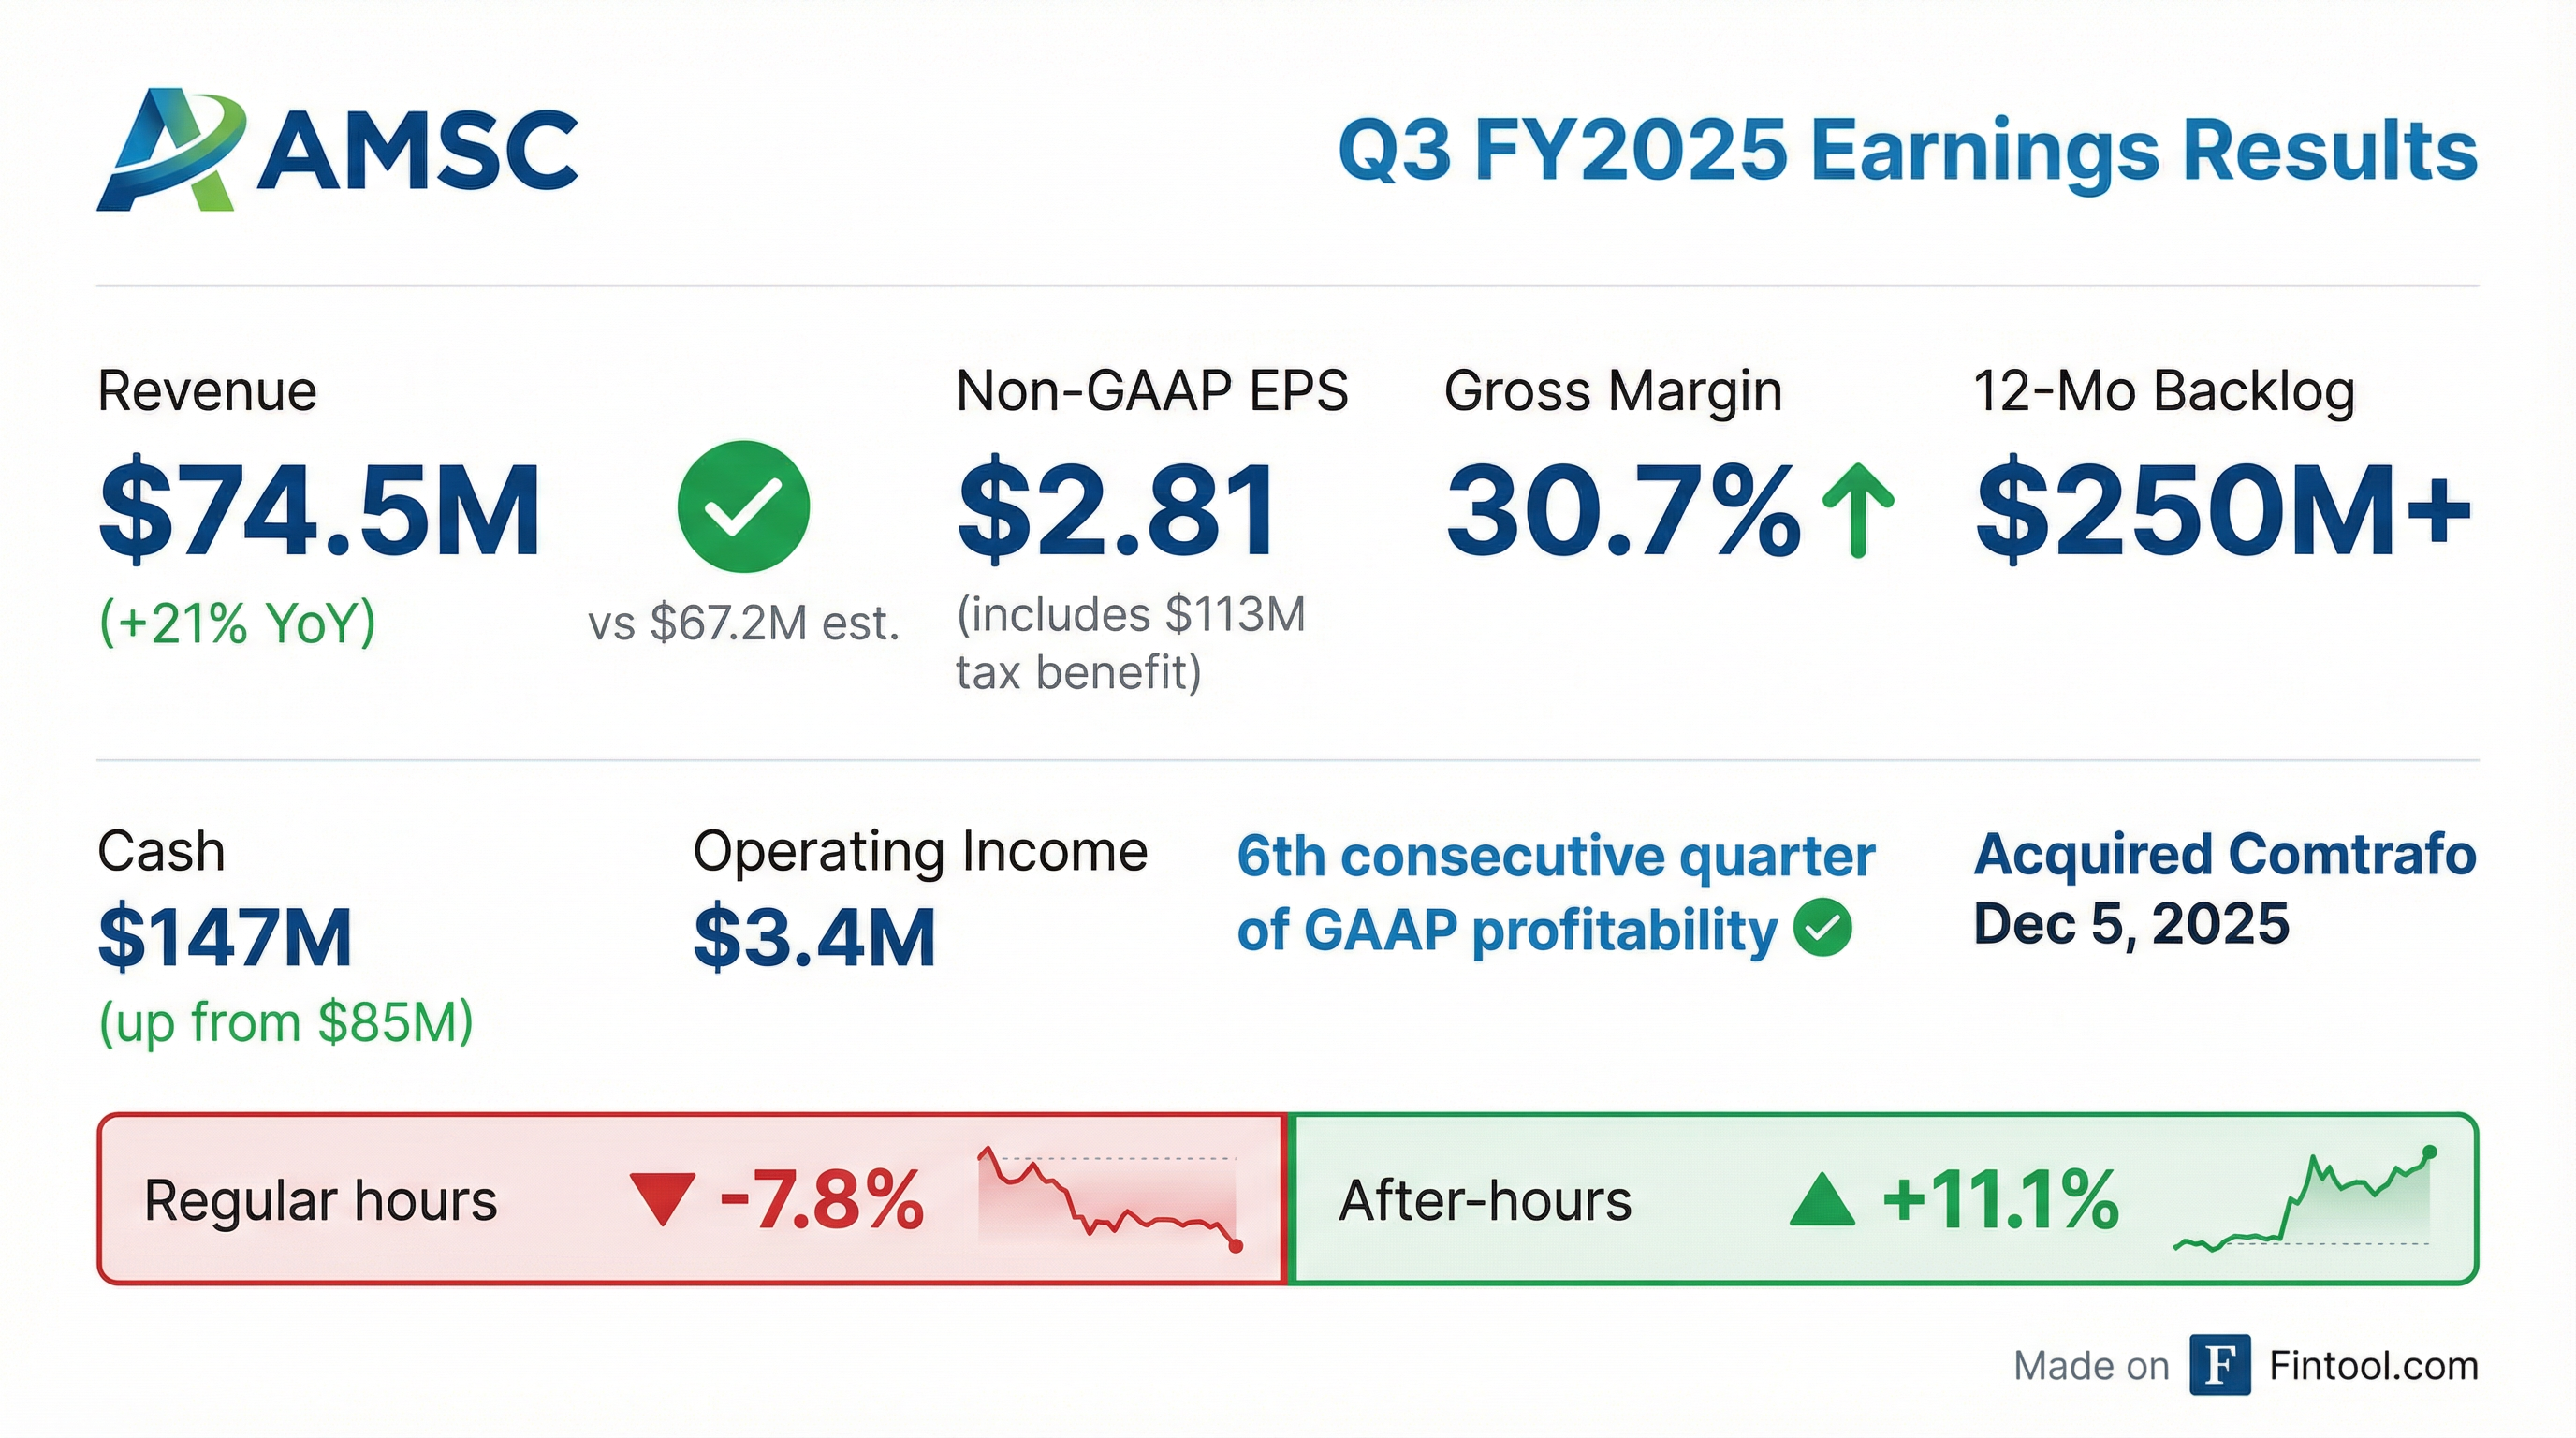The width and height of the screenshot is (2576, 1438).
Task: Click the 30.7% gross margin value
Action: click(x=1623, y=511)
